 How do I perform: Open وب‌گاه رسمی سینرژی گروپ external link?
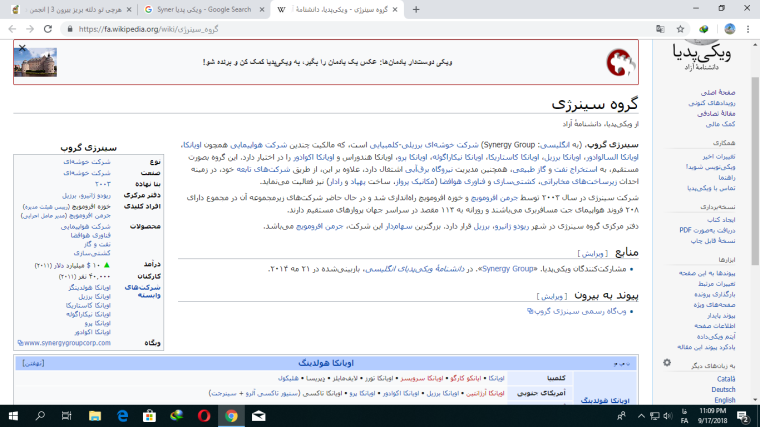pos(577,312)
